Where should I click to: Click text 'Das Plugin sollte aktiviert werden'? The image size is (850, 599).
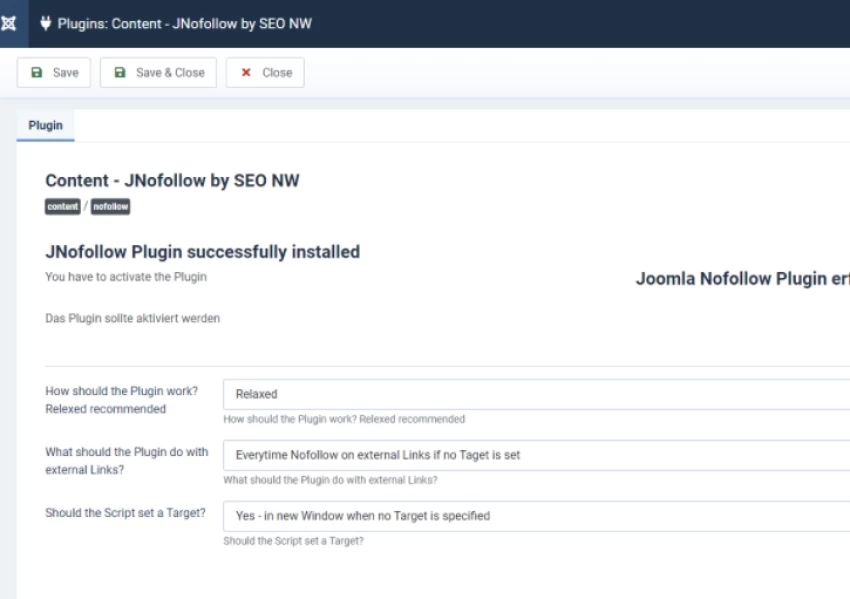click(132, 318)
